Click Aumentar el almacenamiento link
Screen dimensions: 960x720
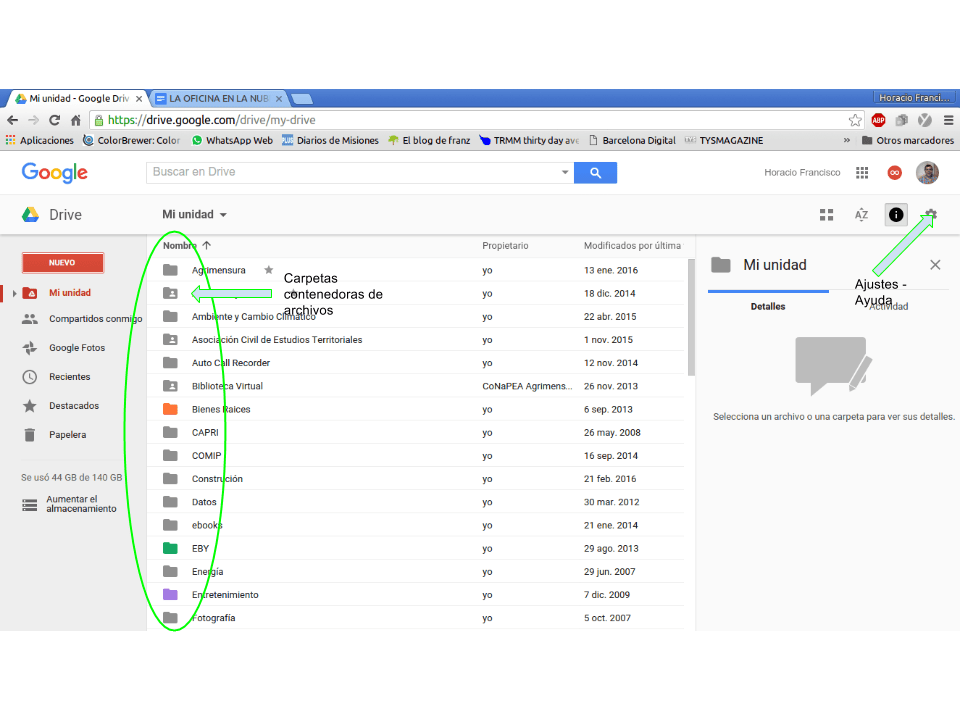72,504
